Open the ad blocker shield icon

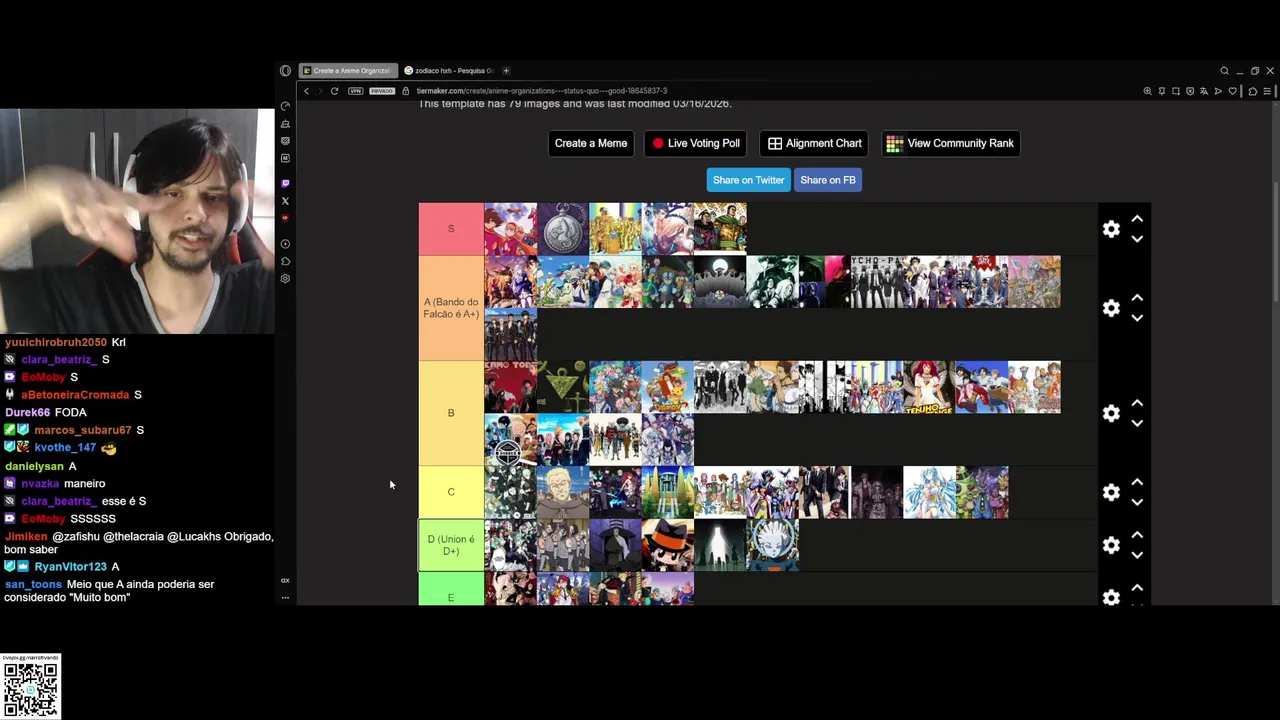click(1189, 91)
